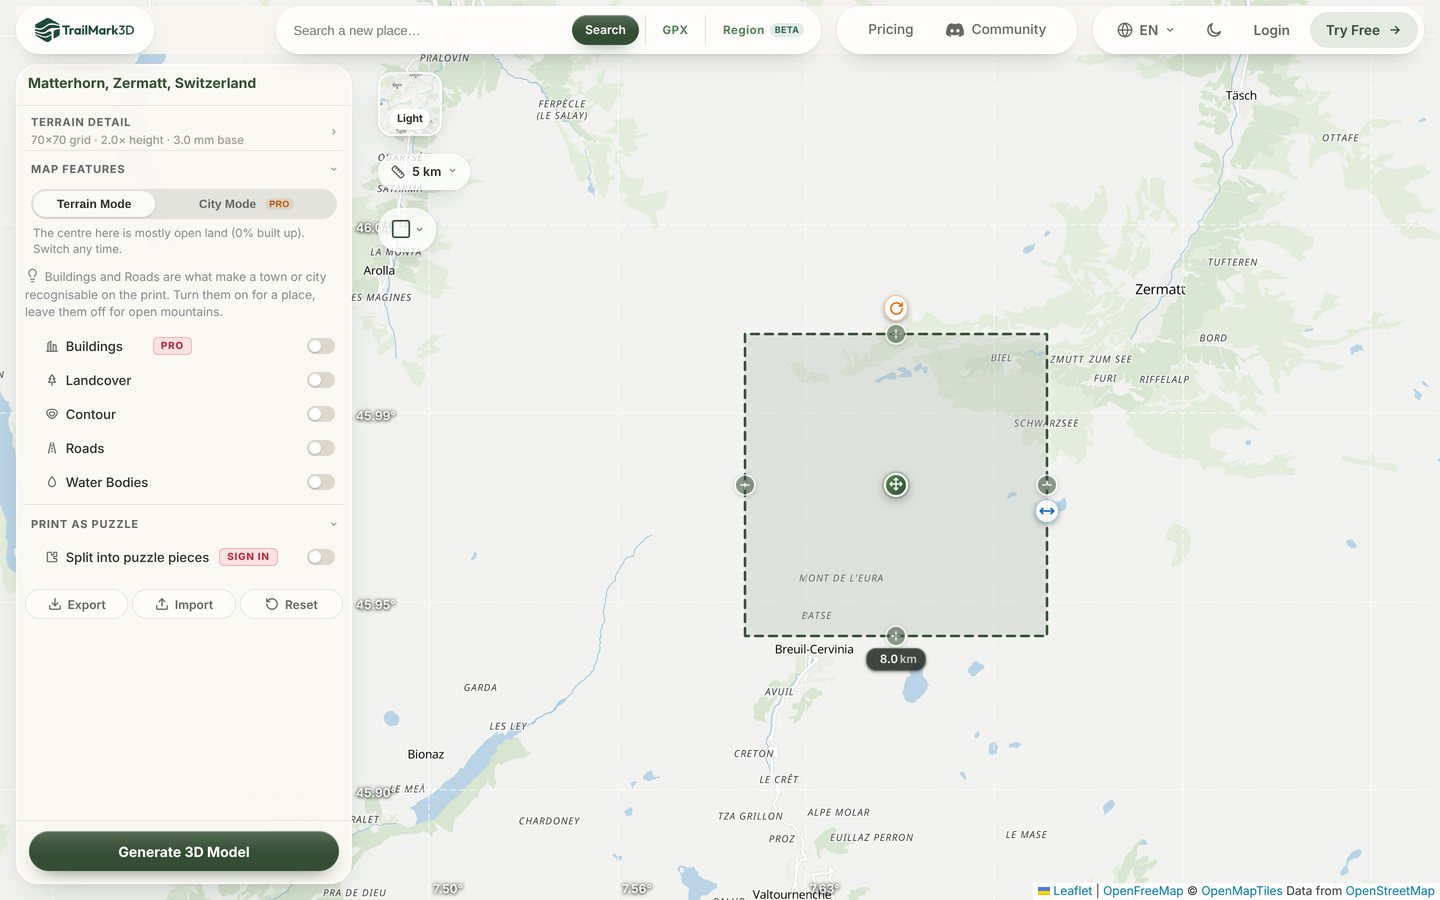Open the GPX tab
The image size is (1440, 900).
(675, 30)
